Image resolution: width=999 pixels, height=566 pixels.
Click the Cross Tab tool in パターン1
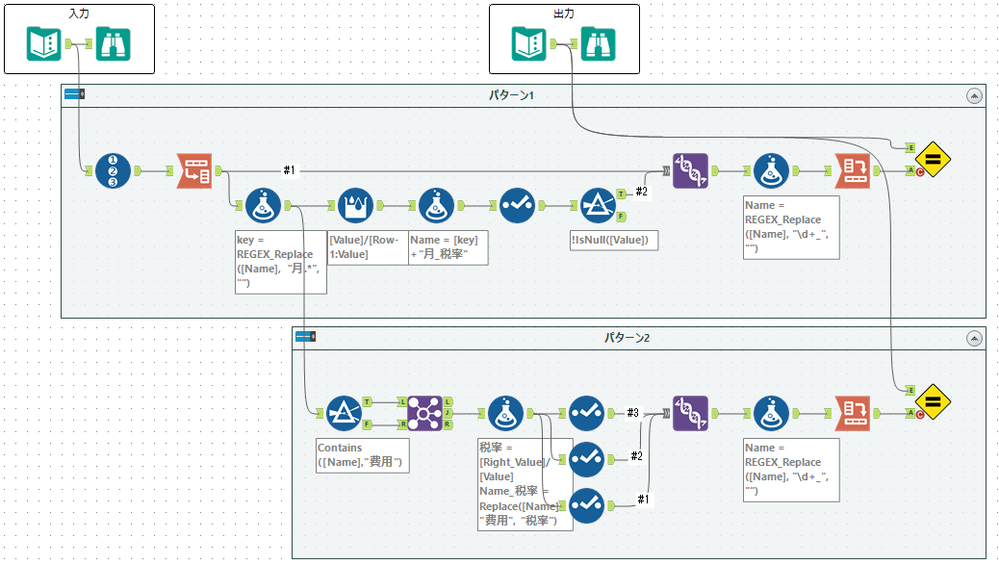pyautogui.click(x=852, y=171)
